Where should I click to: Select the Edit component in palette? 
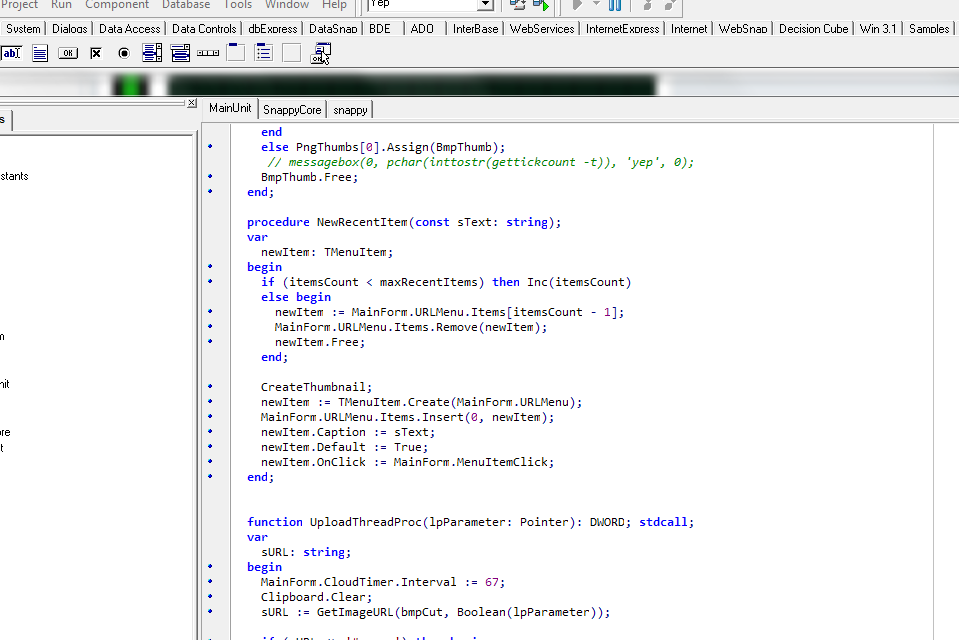11,53
